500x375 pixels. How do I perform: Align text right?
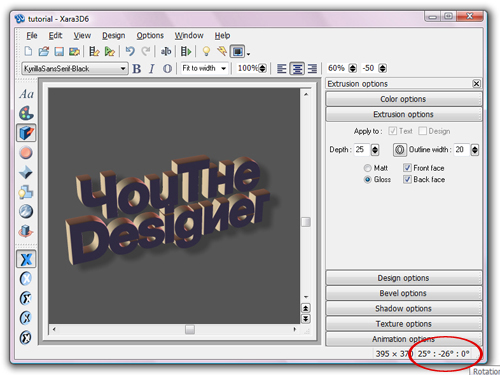[x=312, y=69]
